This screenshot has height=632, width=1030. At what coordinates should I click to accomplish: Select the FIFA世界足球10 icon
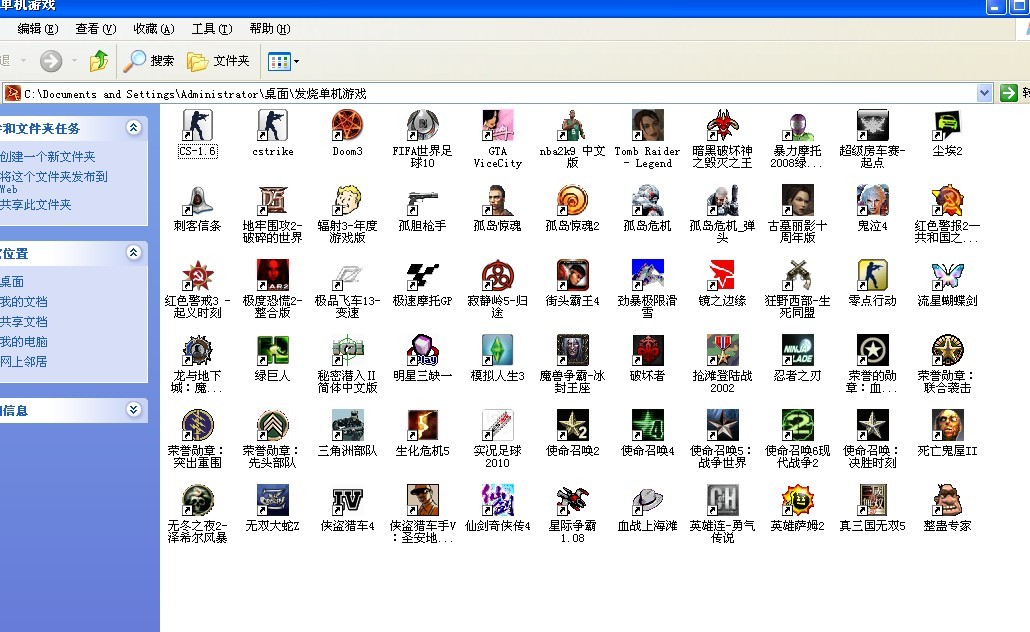point(422,126)
